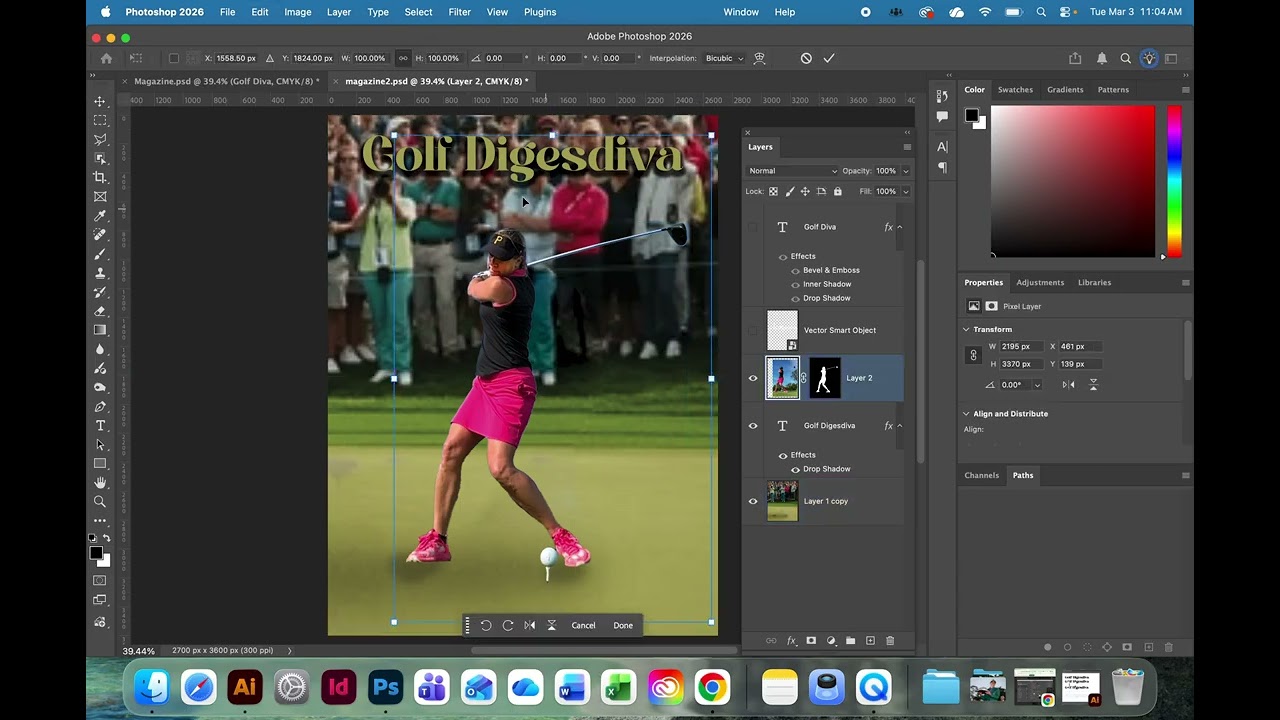
Task: Open the rotation angle dropdown in Properties
Action: click(1037, 385)
